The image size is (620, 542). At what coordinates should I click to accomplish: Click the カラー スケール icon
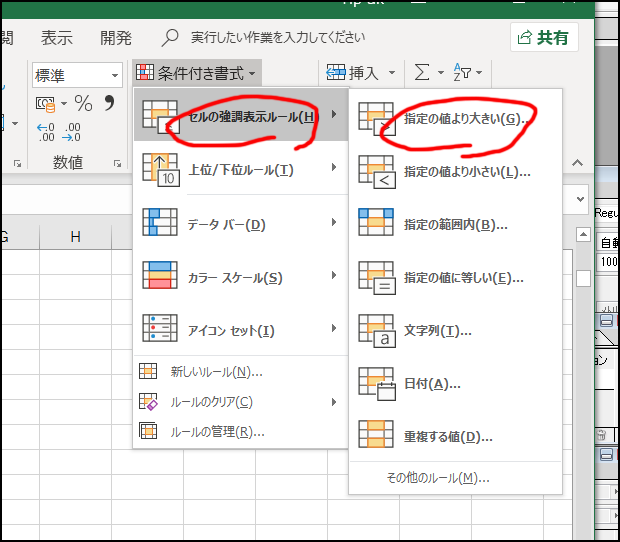(159, 275)
